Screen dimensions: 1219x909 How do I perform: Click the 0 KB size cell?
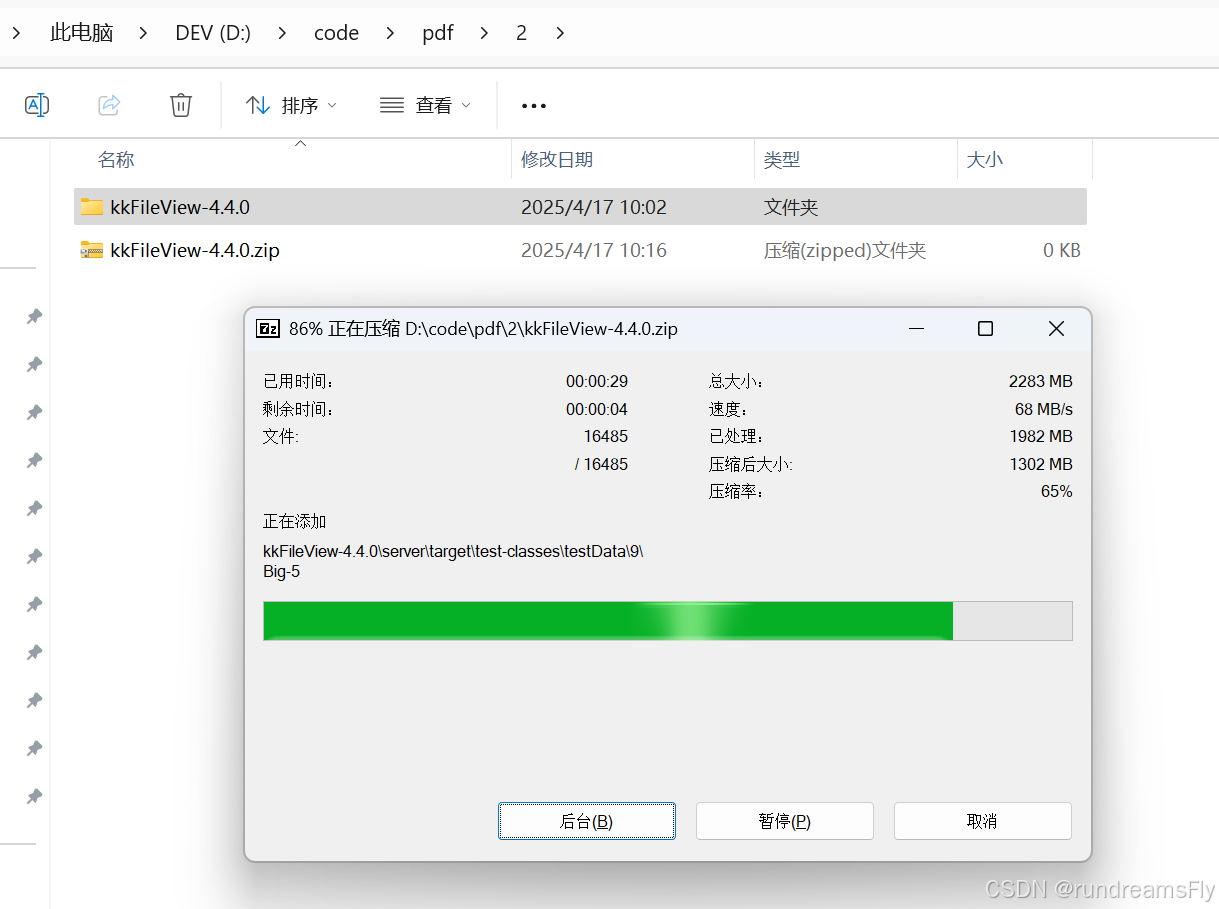coord(1062,251)
